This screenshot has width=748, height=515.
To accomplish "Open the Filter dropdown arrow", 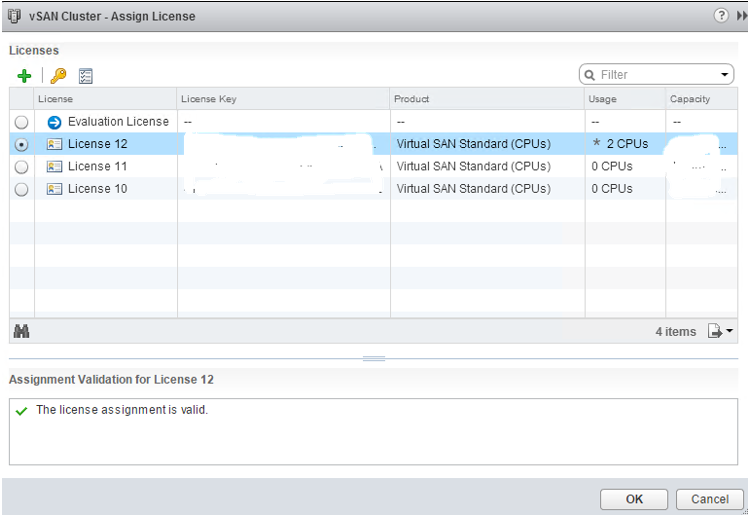I will coord(725,74).
